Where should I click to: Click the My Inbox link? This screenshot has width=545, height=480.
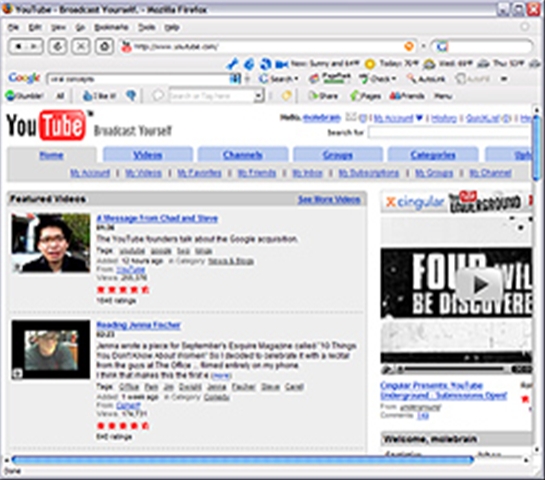307,173
